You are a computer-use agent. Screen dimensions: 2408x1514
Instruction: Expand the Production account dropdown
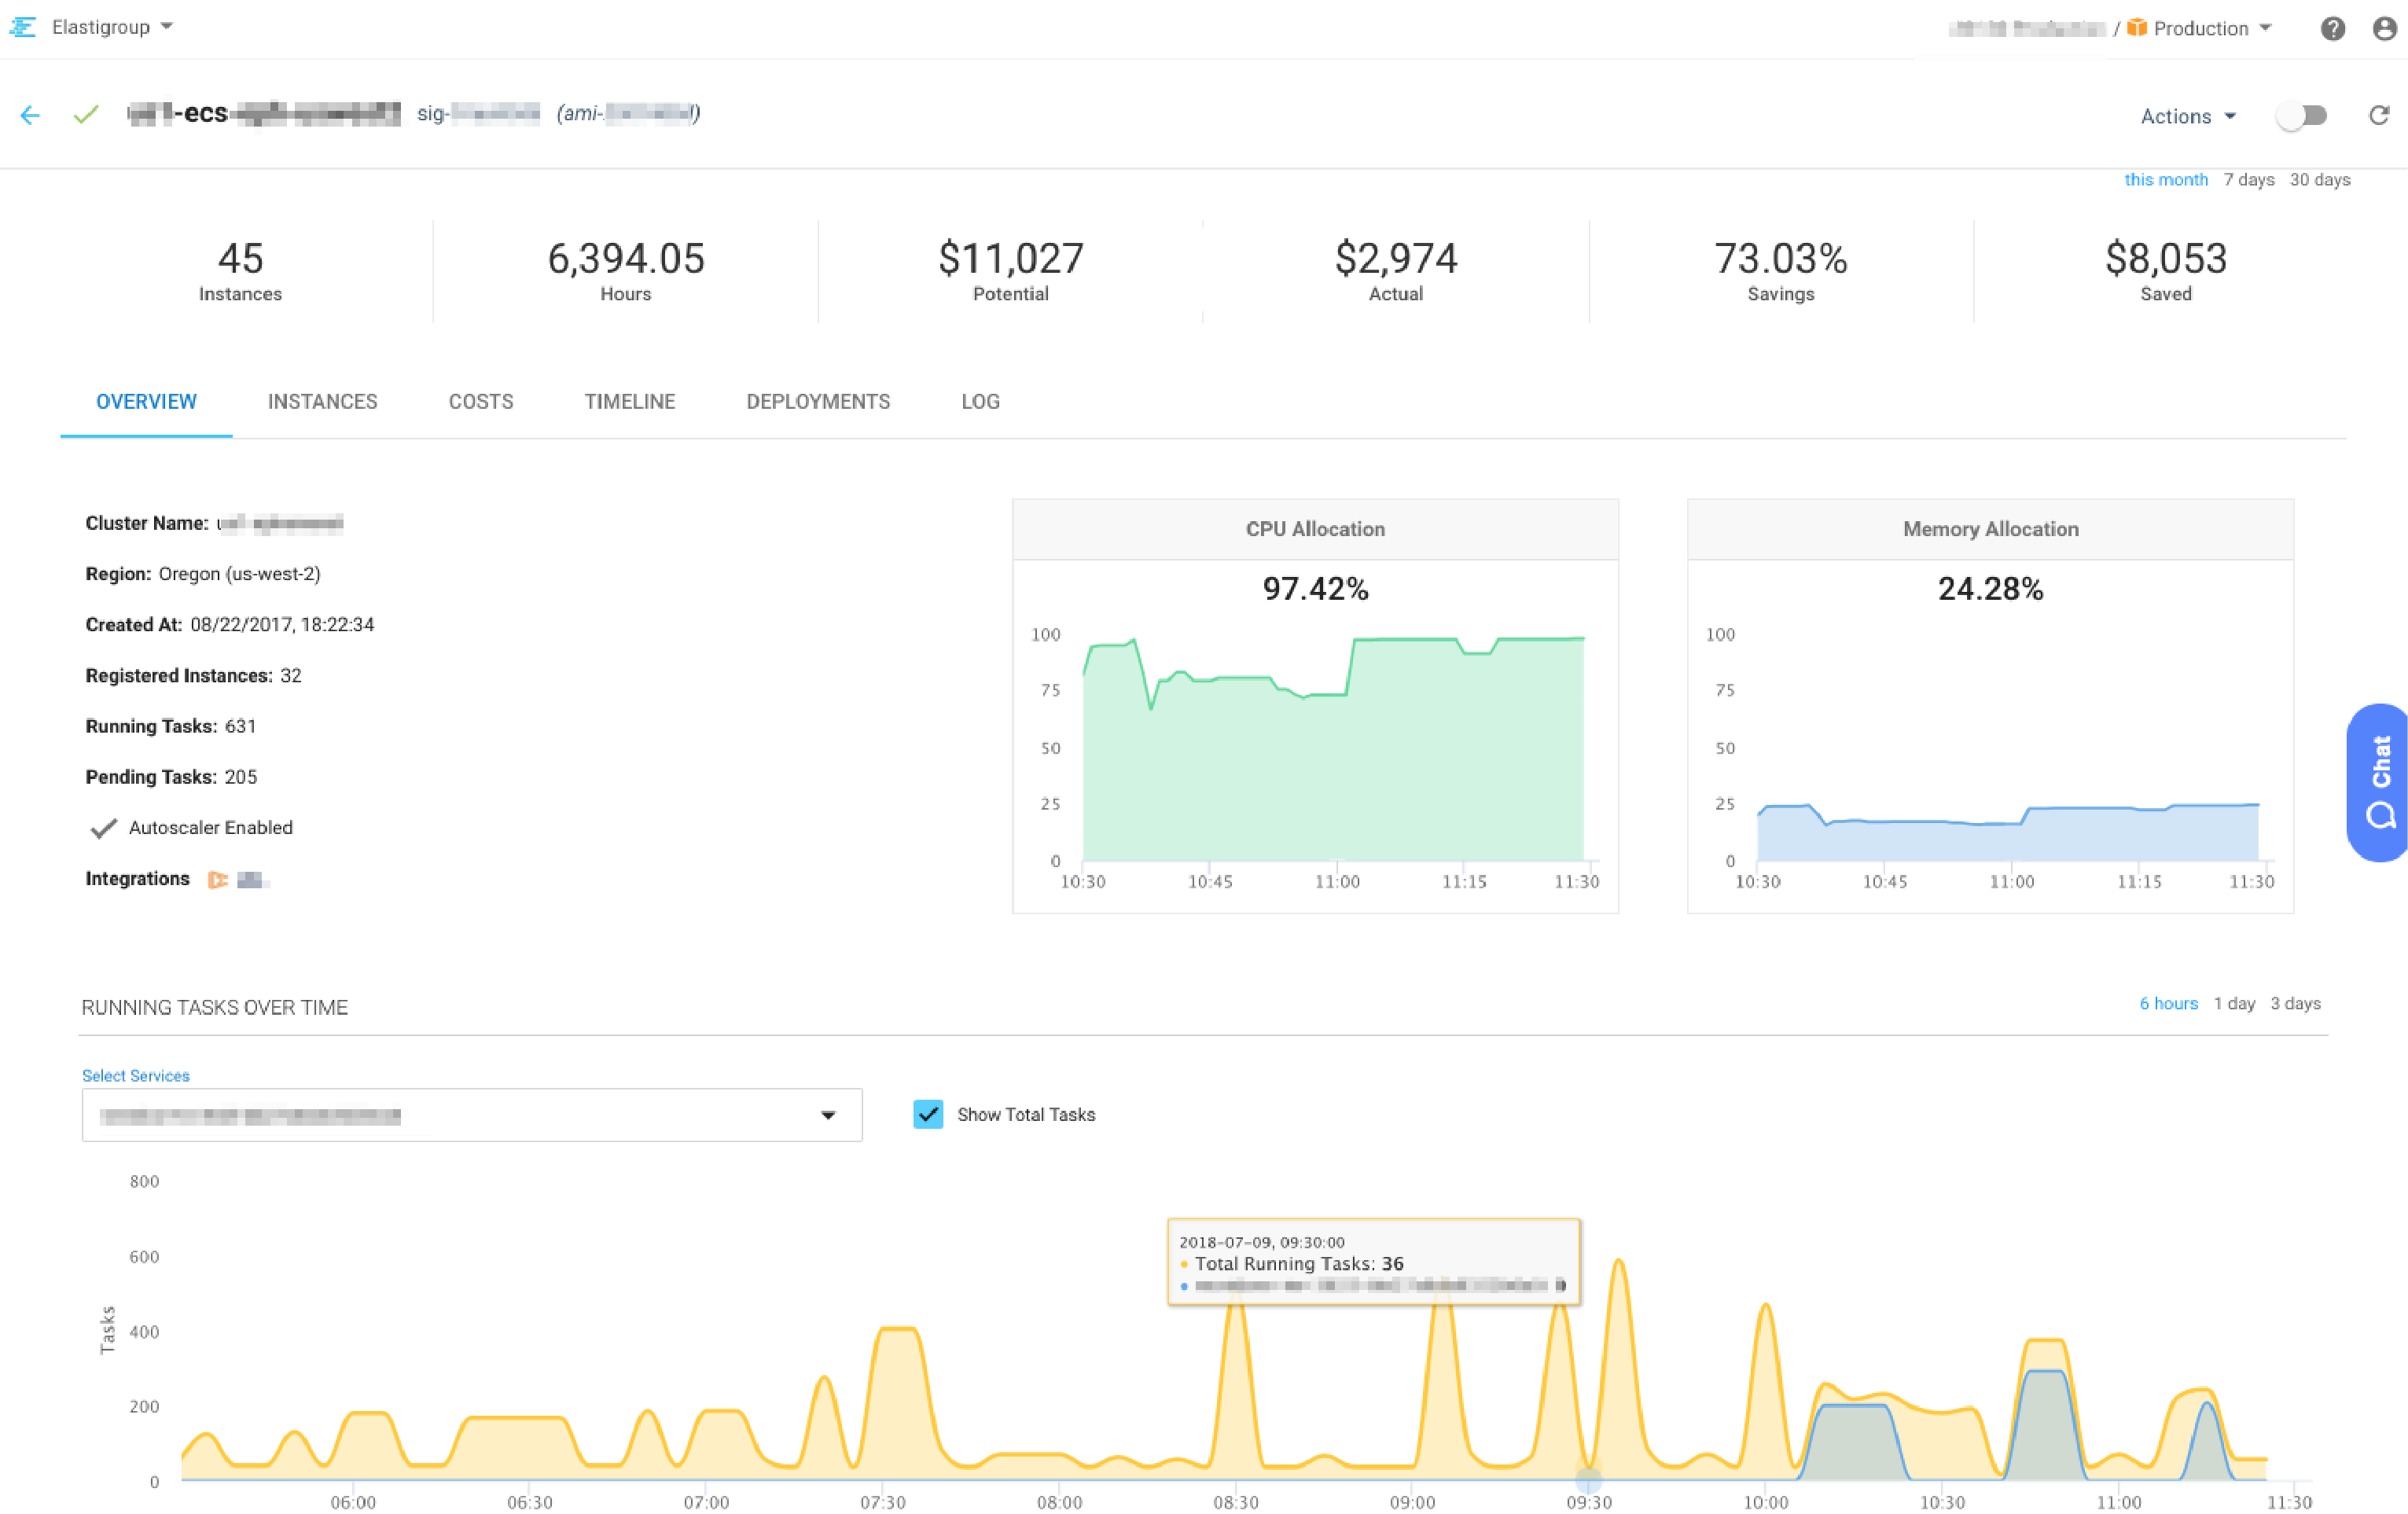[2210, 29]
